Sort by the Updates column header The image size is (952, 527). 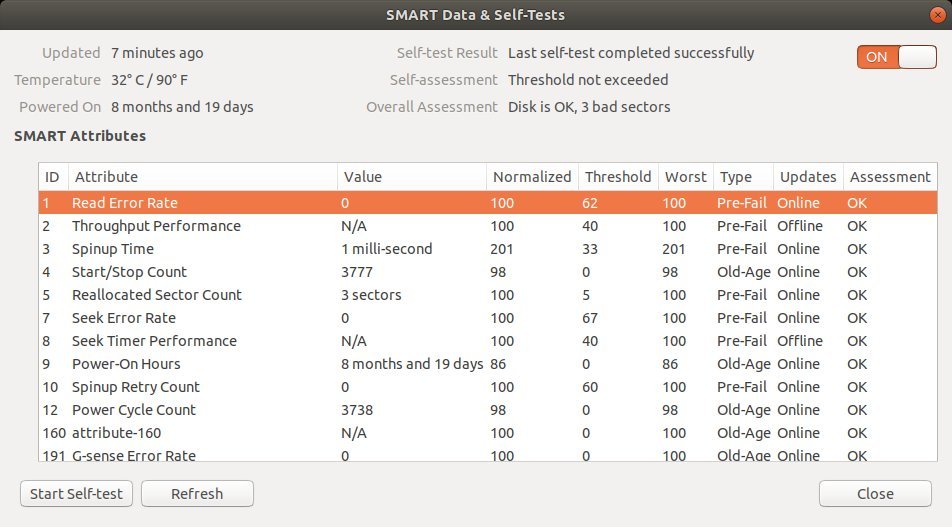[808, 177]
